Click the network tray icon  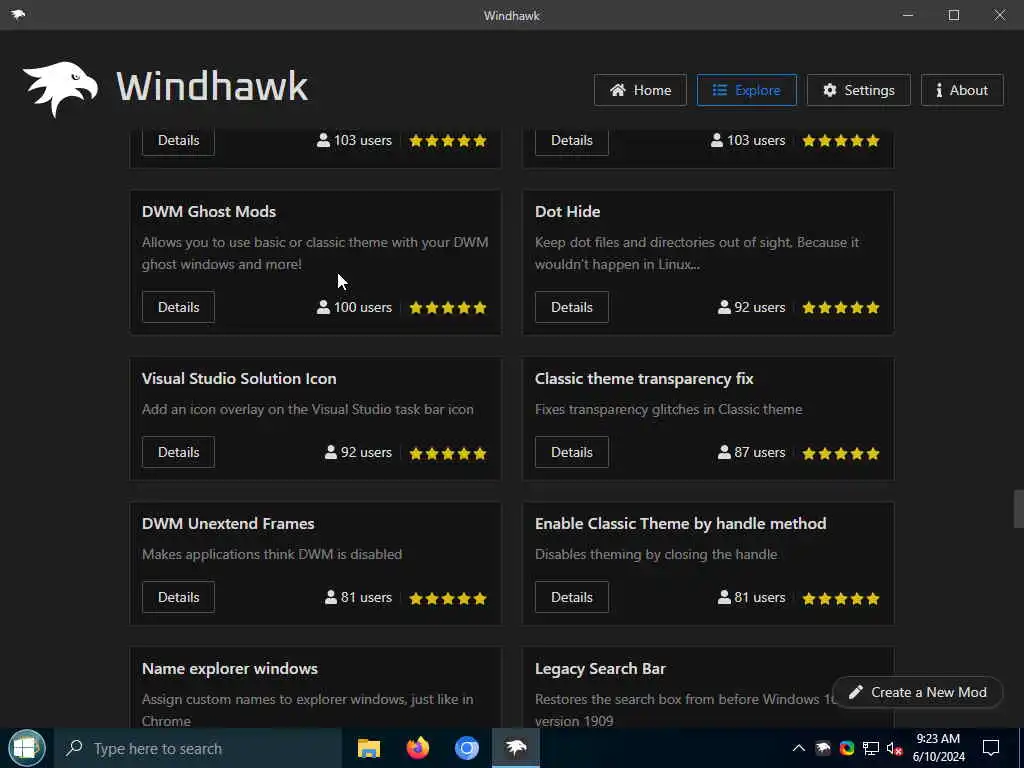[x=871, y=748]
